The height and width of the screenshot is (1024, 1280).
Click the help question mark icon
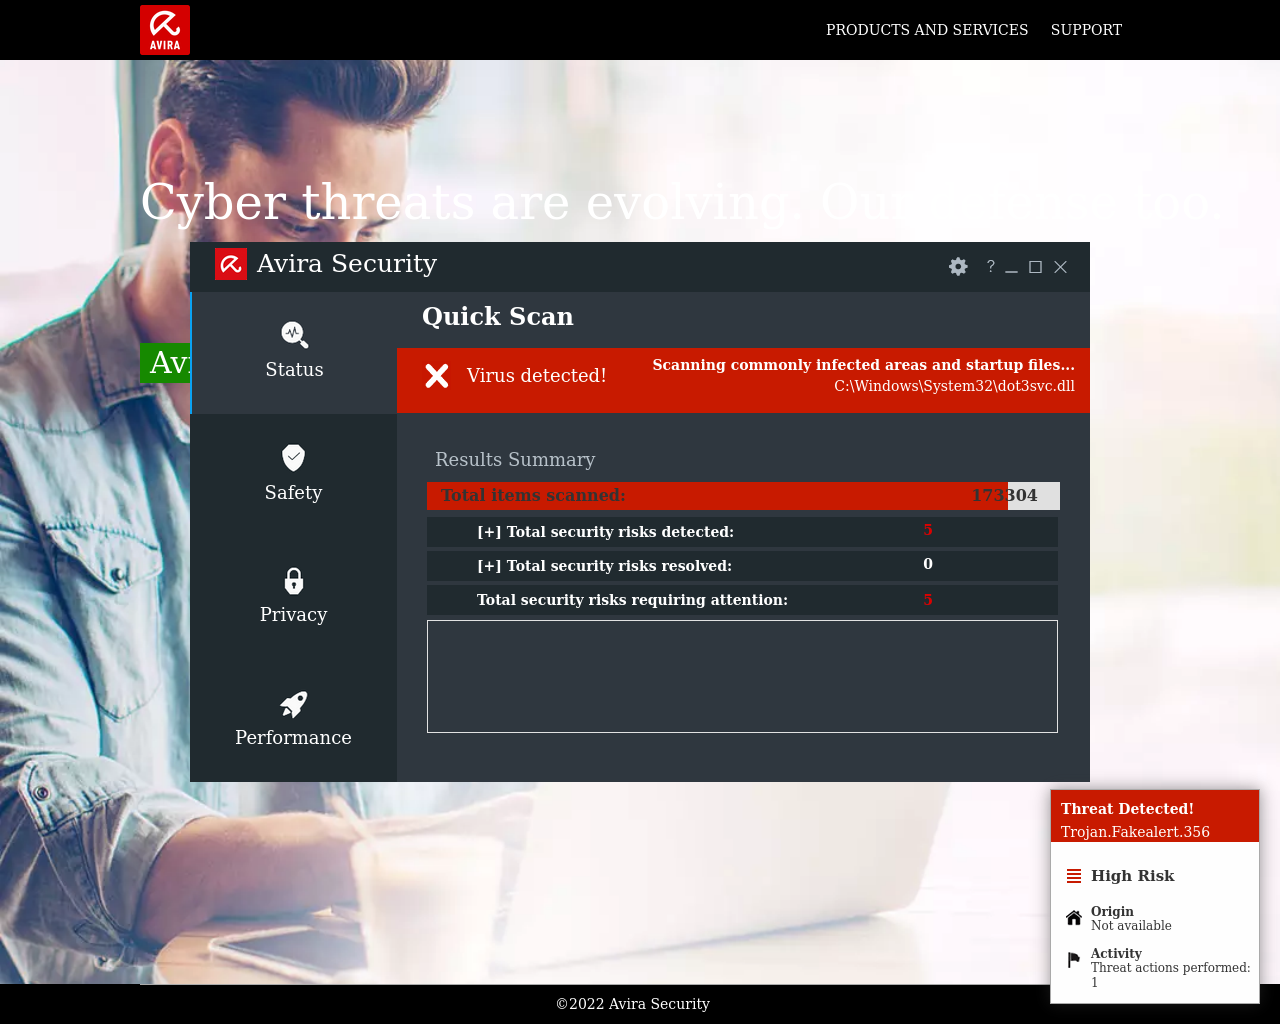990,266
